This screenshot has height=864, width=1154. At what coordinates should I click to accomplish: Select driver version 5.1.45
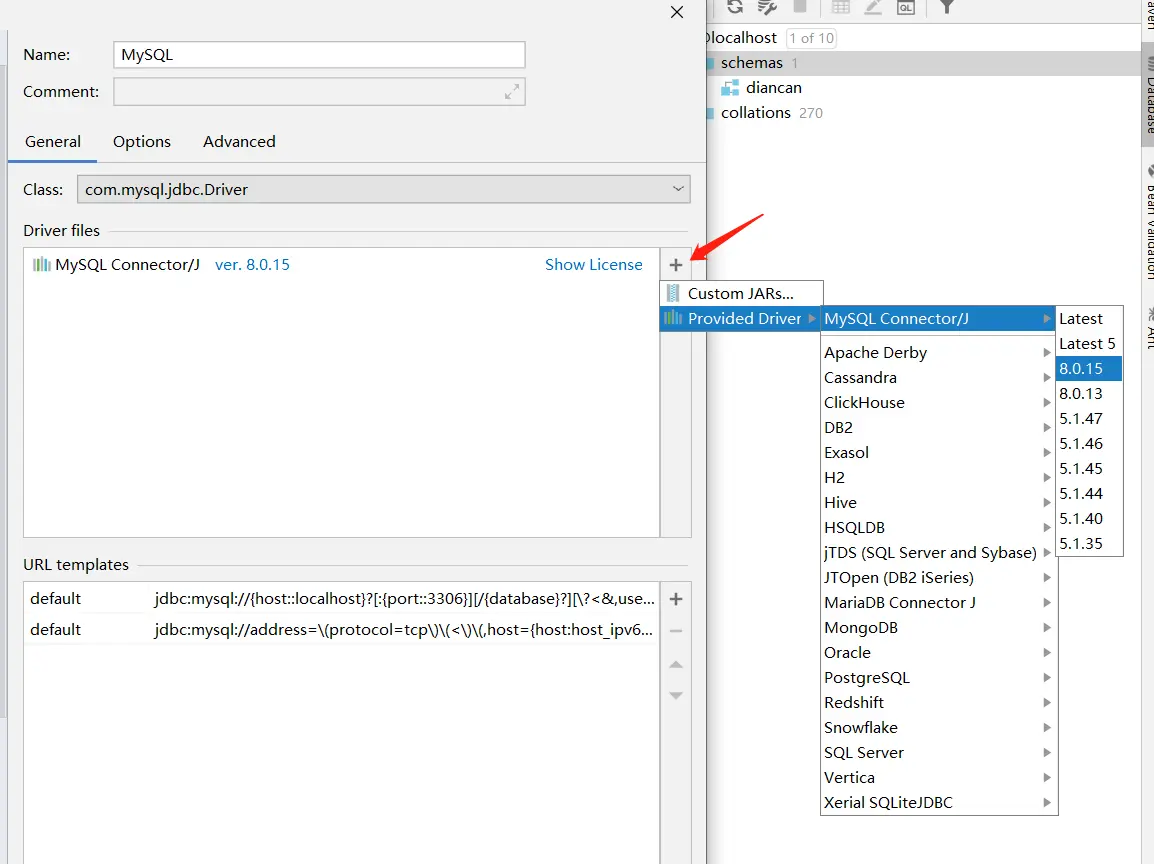pos(1089,469)
